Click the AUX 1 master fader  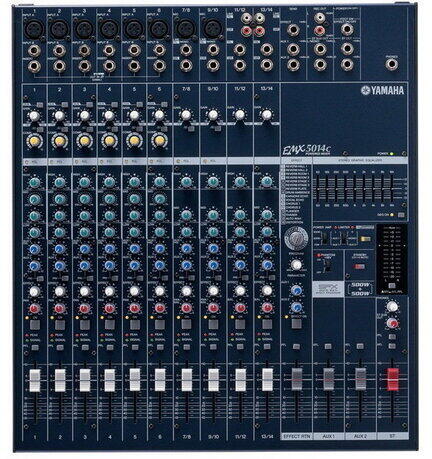[x=328, y=379]
